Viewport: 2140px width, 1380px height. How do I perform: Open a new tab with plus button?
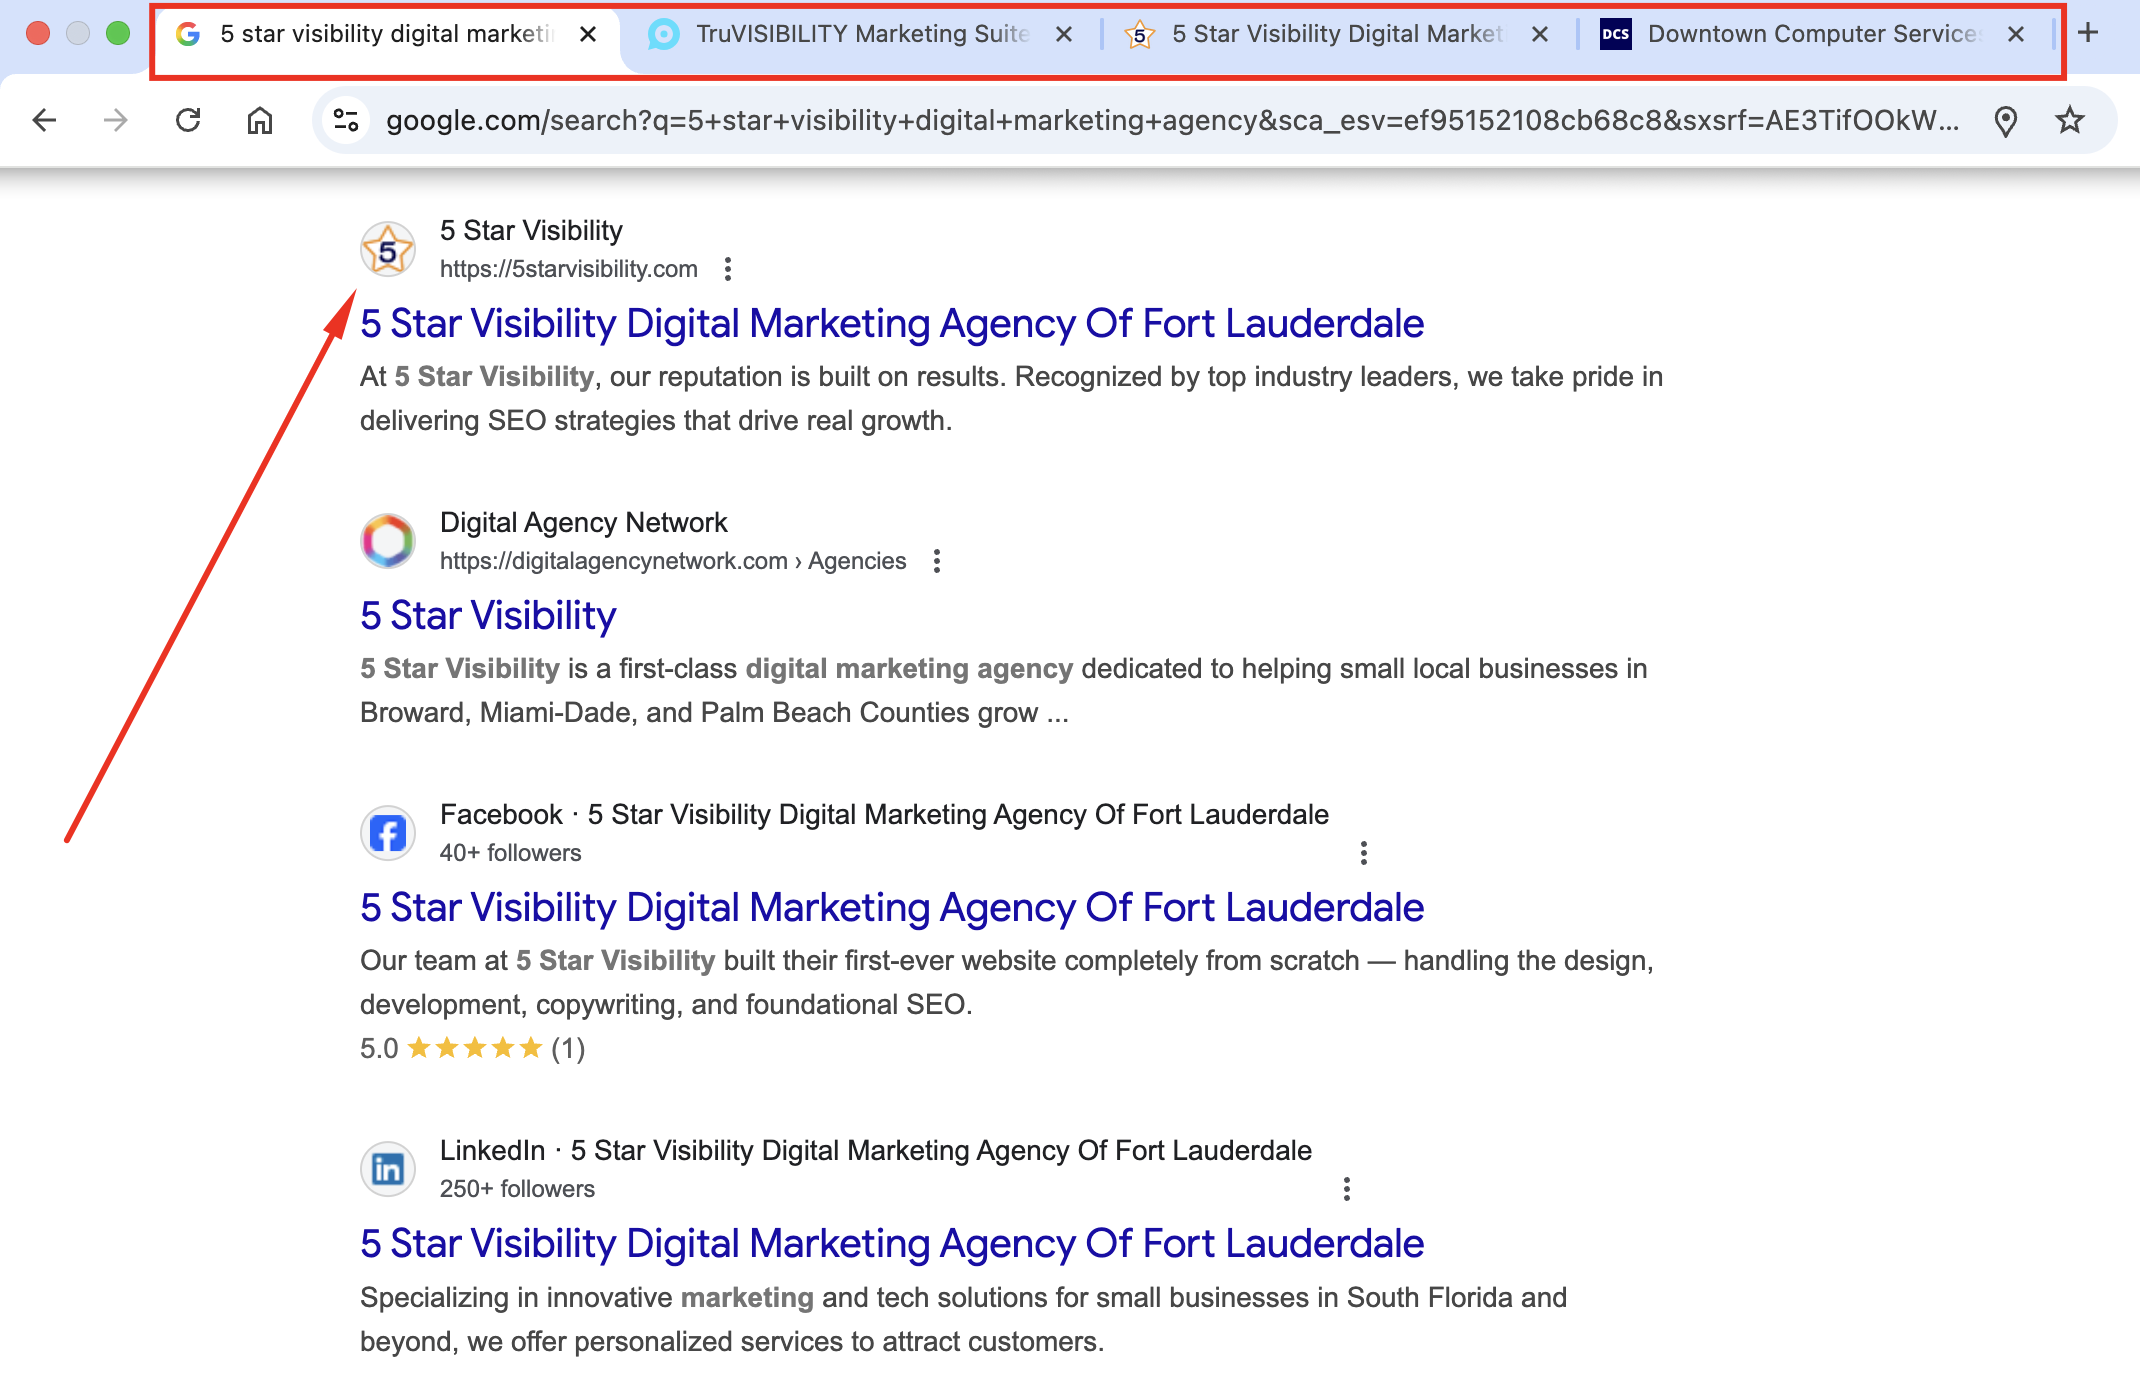(2088, 33)
